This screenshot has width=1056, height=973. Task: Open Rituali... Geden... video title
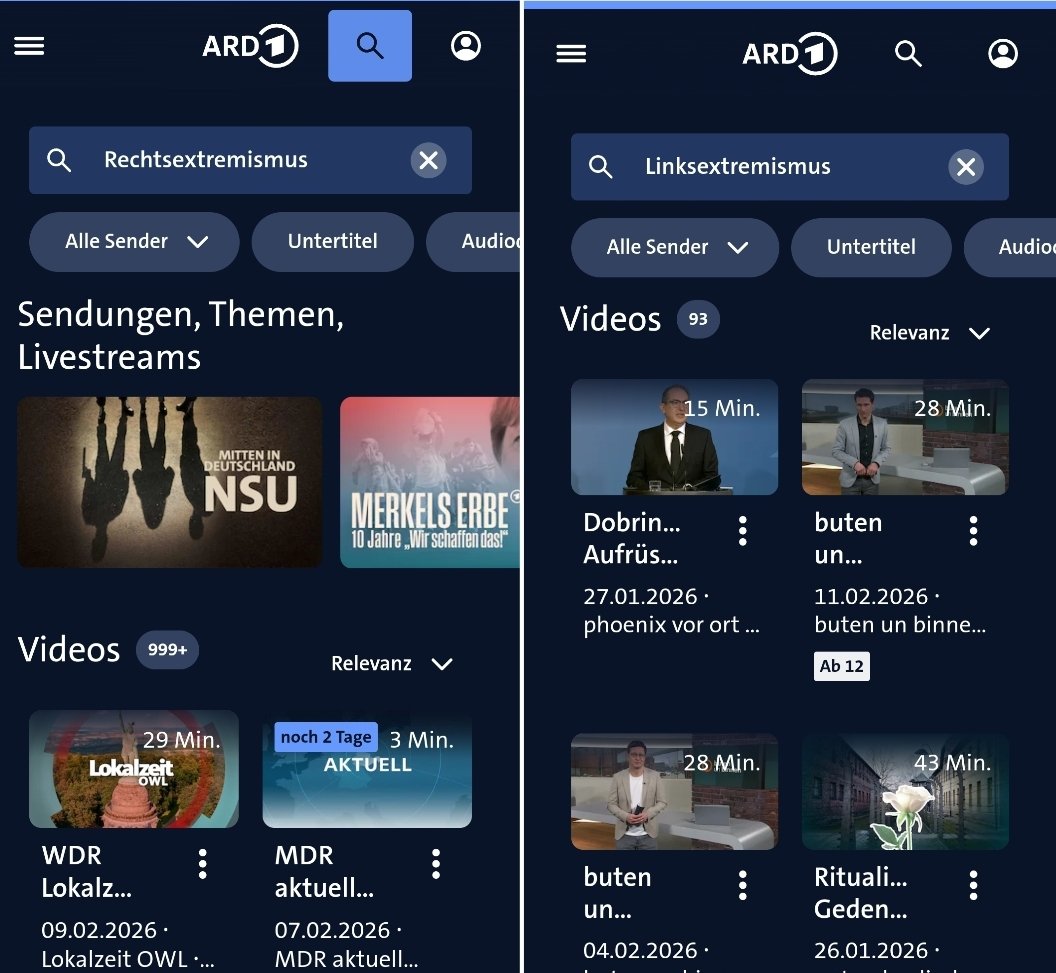tap(861, 893)
